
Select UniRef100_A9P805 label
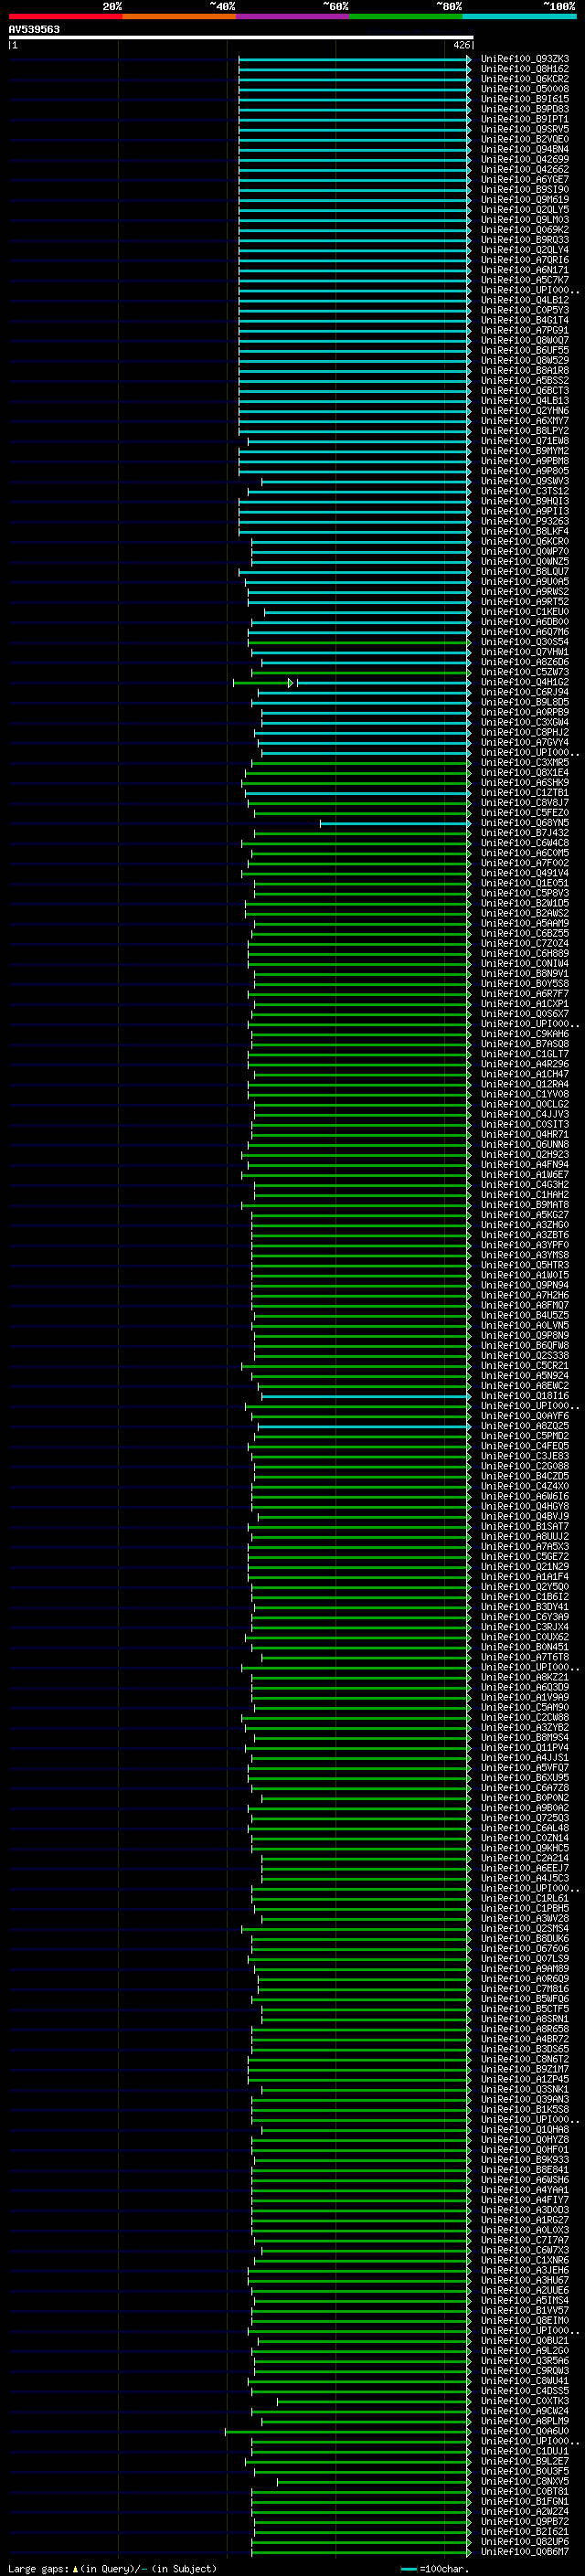(525, 471)
